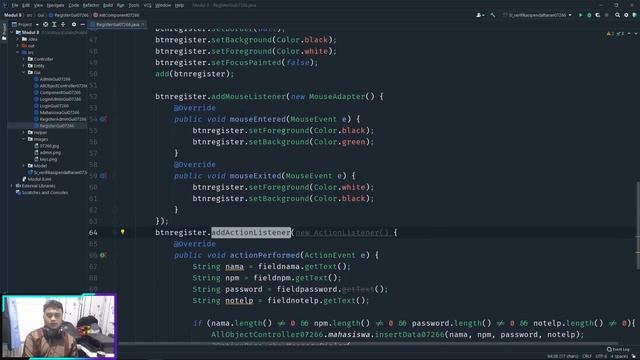Close the RegisterGui07266.java editor tab
Image resolution: width=640 pixels, height=360 pixels.
click(x=143, y=24)
